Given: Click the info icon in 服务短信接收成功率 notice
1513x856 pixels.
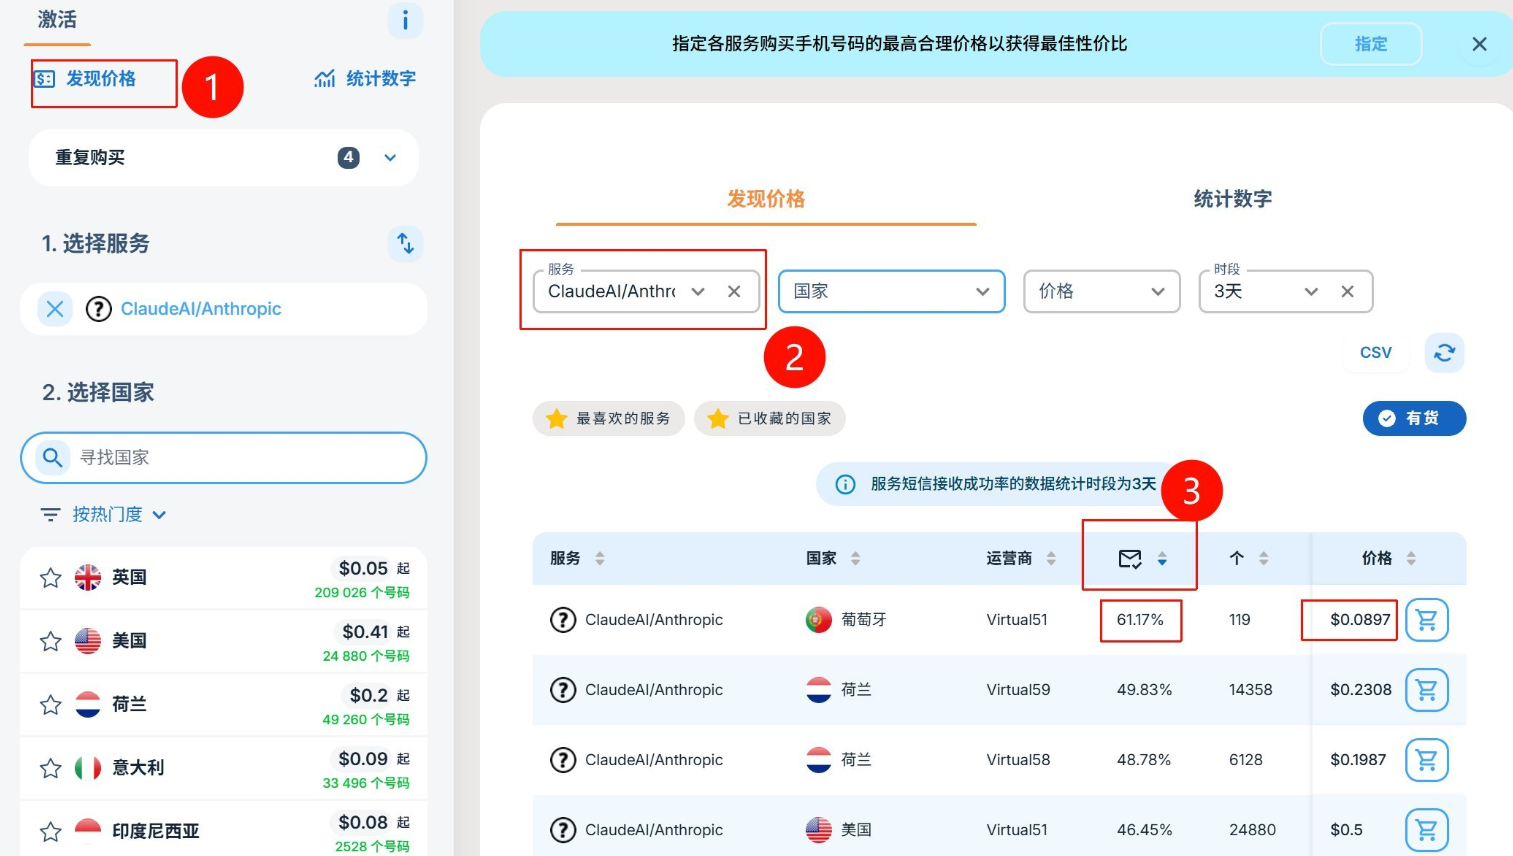Looking at the screenshot, I should (845, 484).
